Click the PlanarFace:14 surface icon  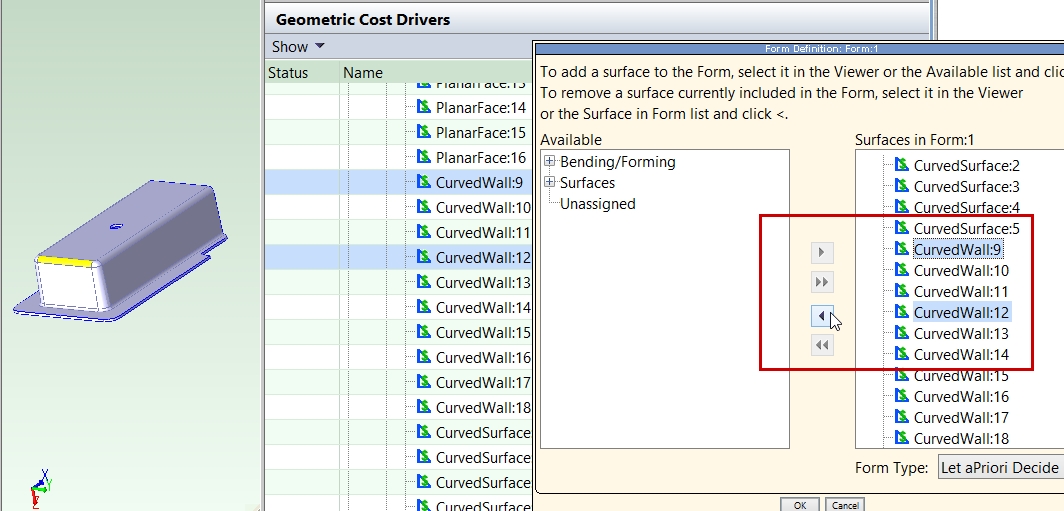[x=424, y=108]
